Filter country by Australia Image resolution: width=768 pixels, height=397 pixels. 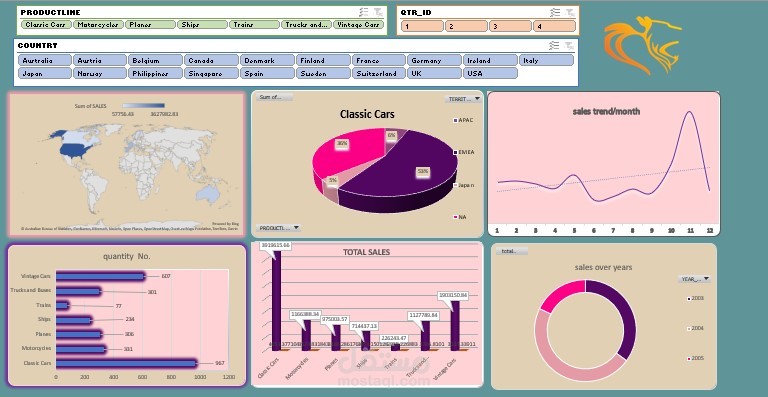[45, 60]
